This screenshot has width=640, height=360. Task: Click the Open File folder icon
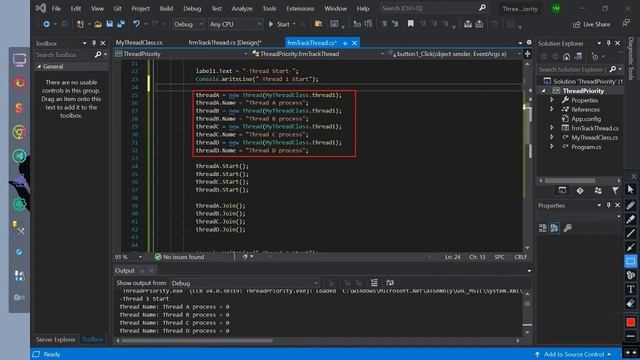click(x=98, y=24)
